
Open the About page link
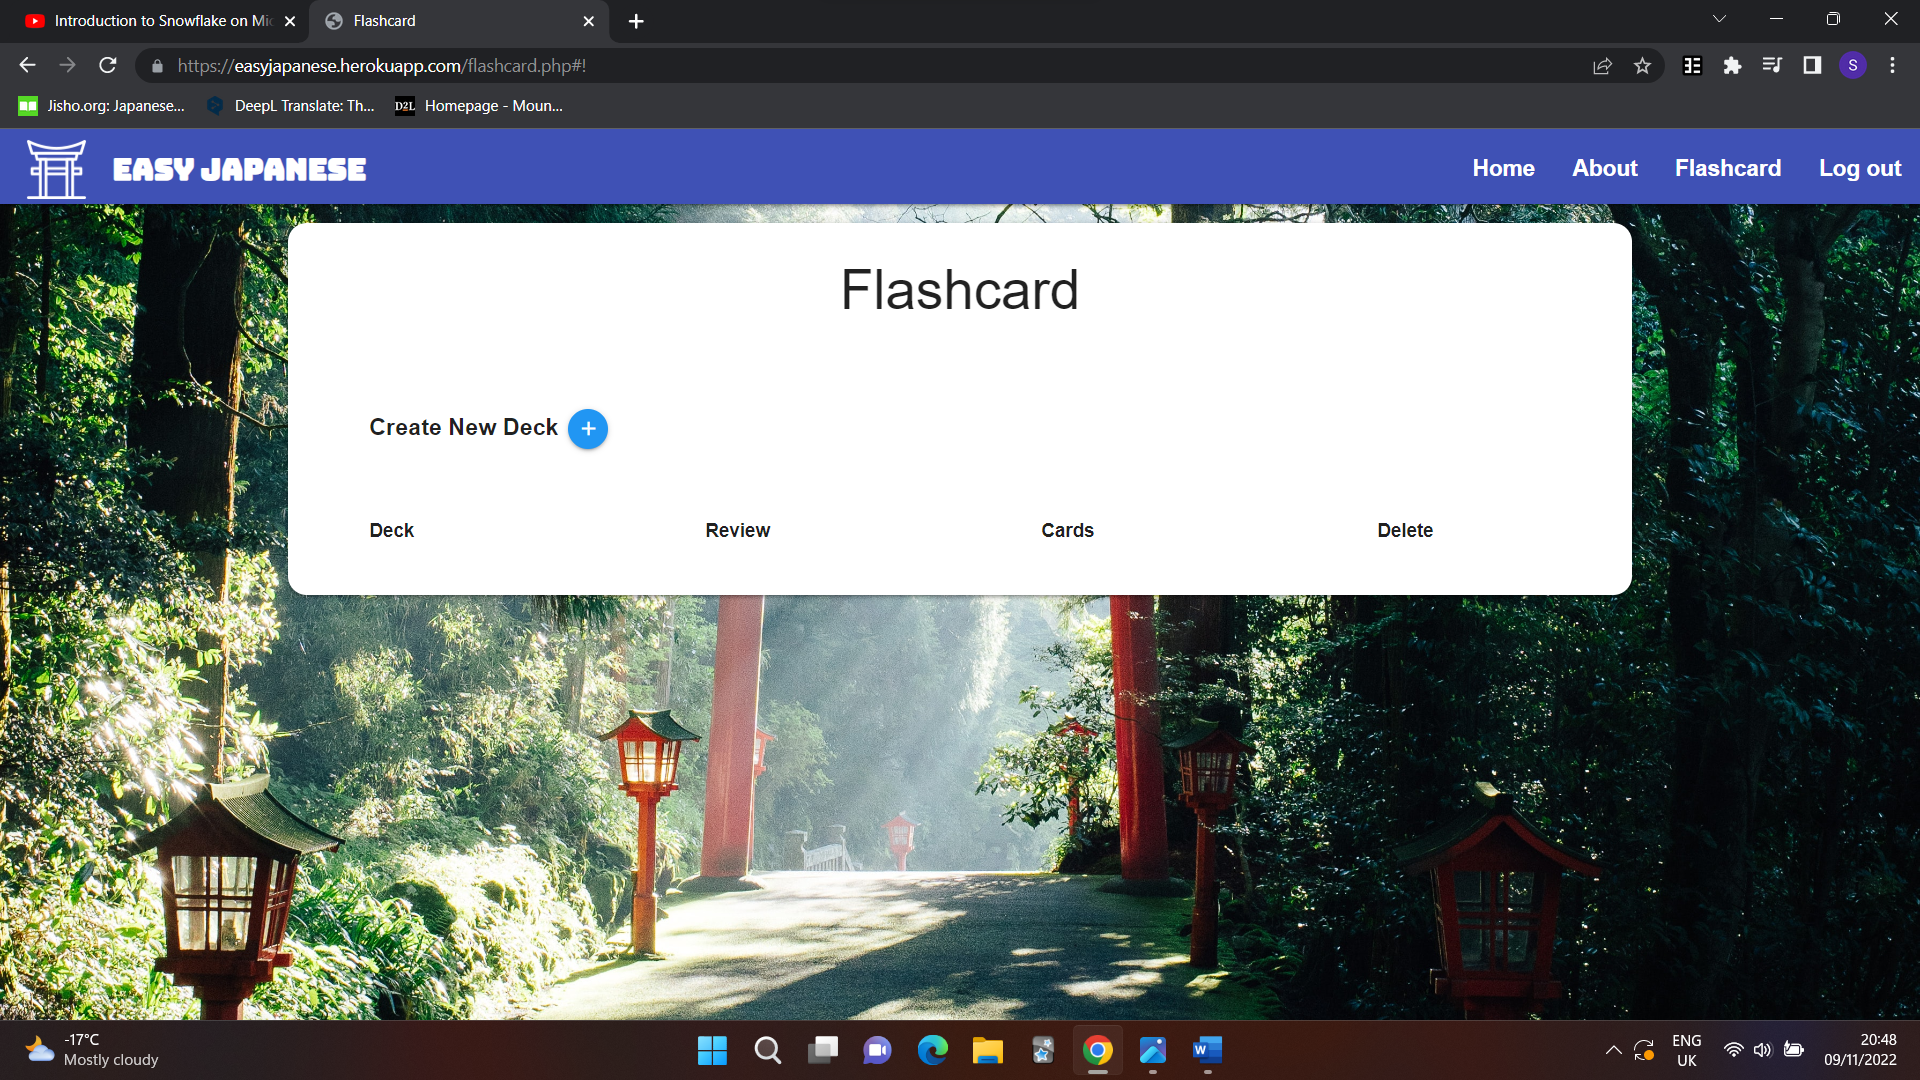[x=1604, y=168]
